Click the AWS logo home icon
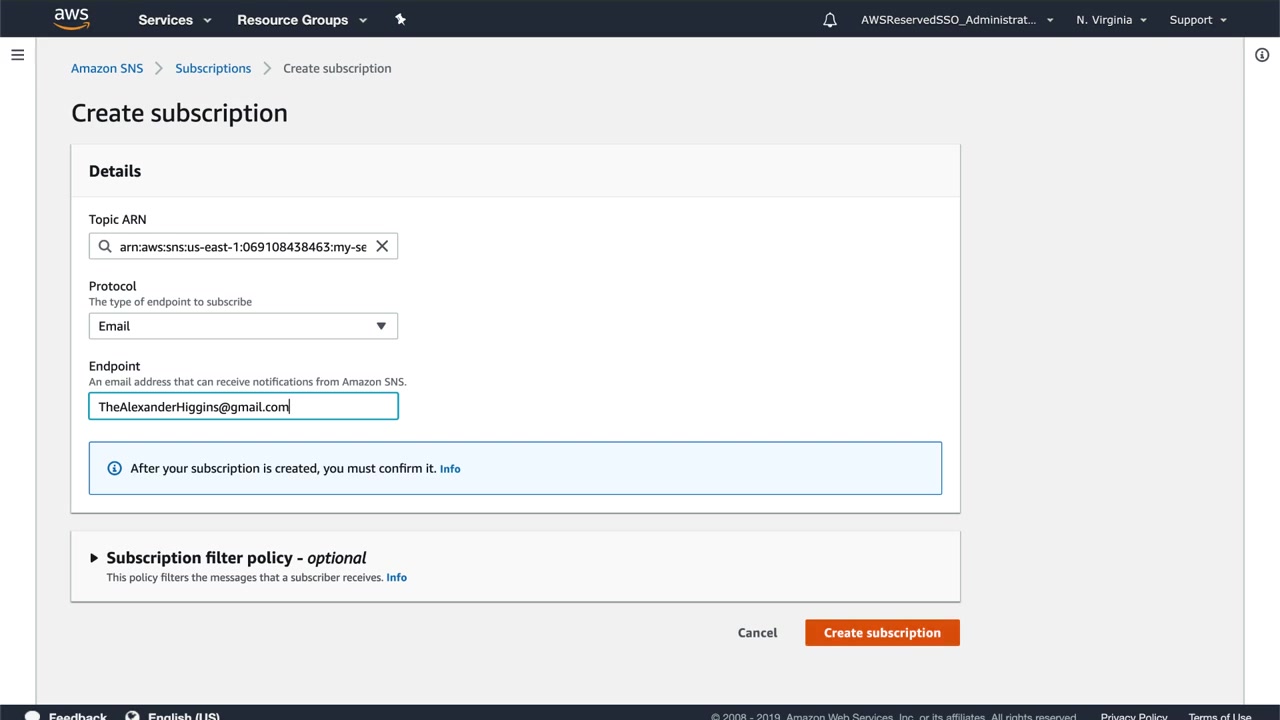Viewport: 1280px width, 720px height. (x=72, y=19)
